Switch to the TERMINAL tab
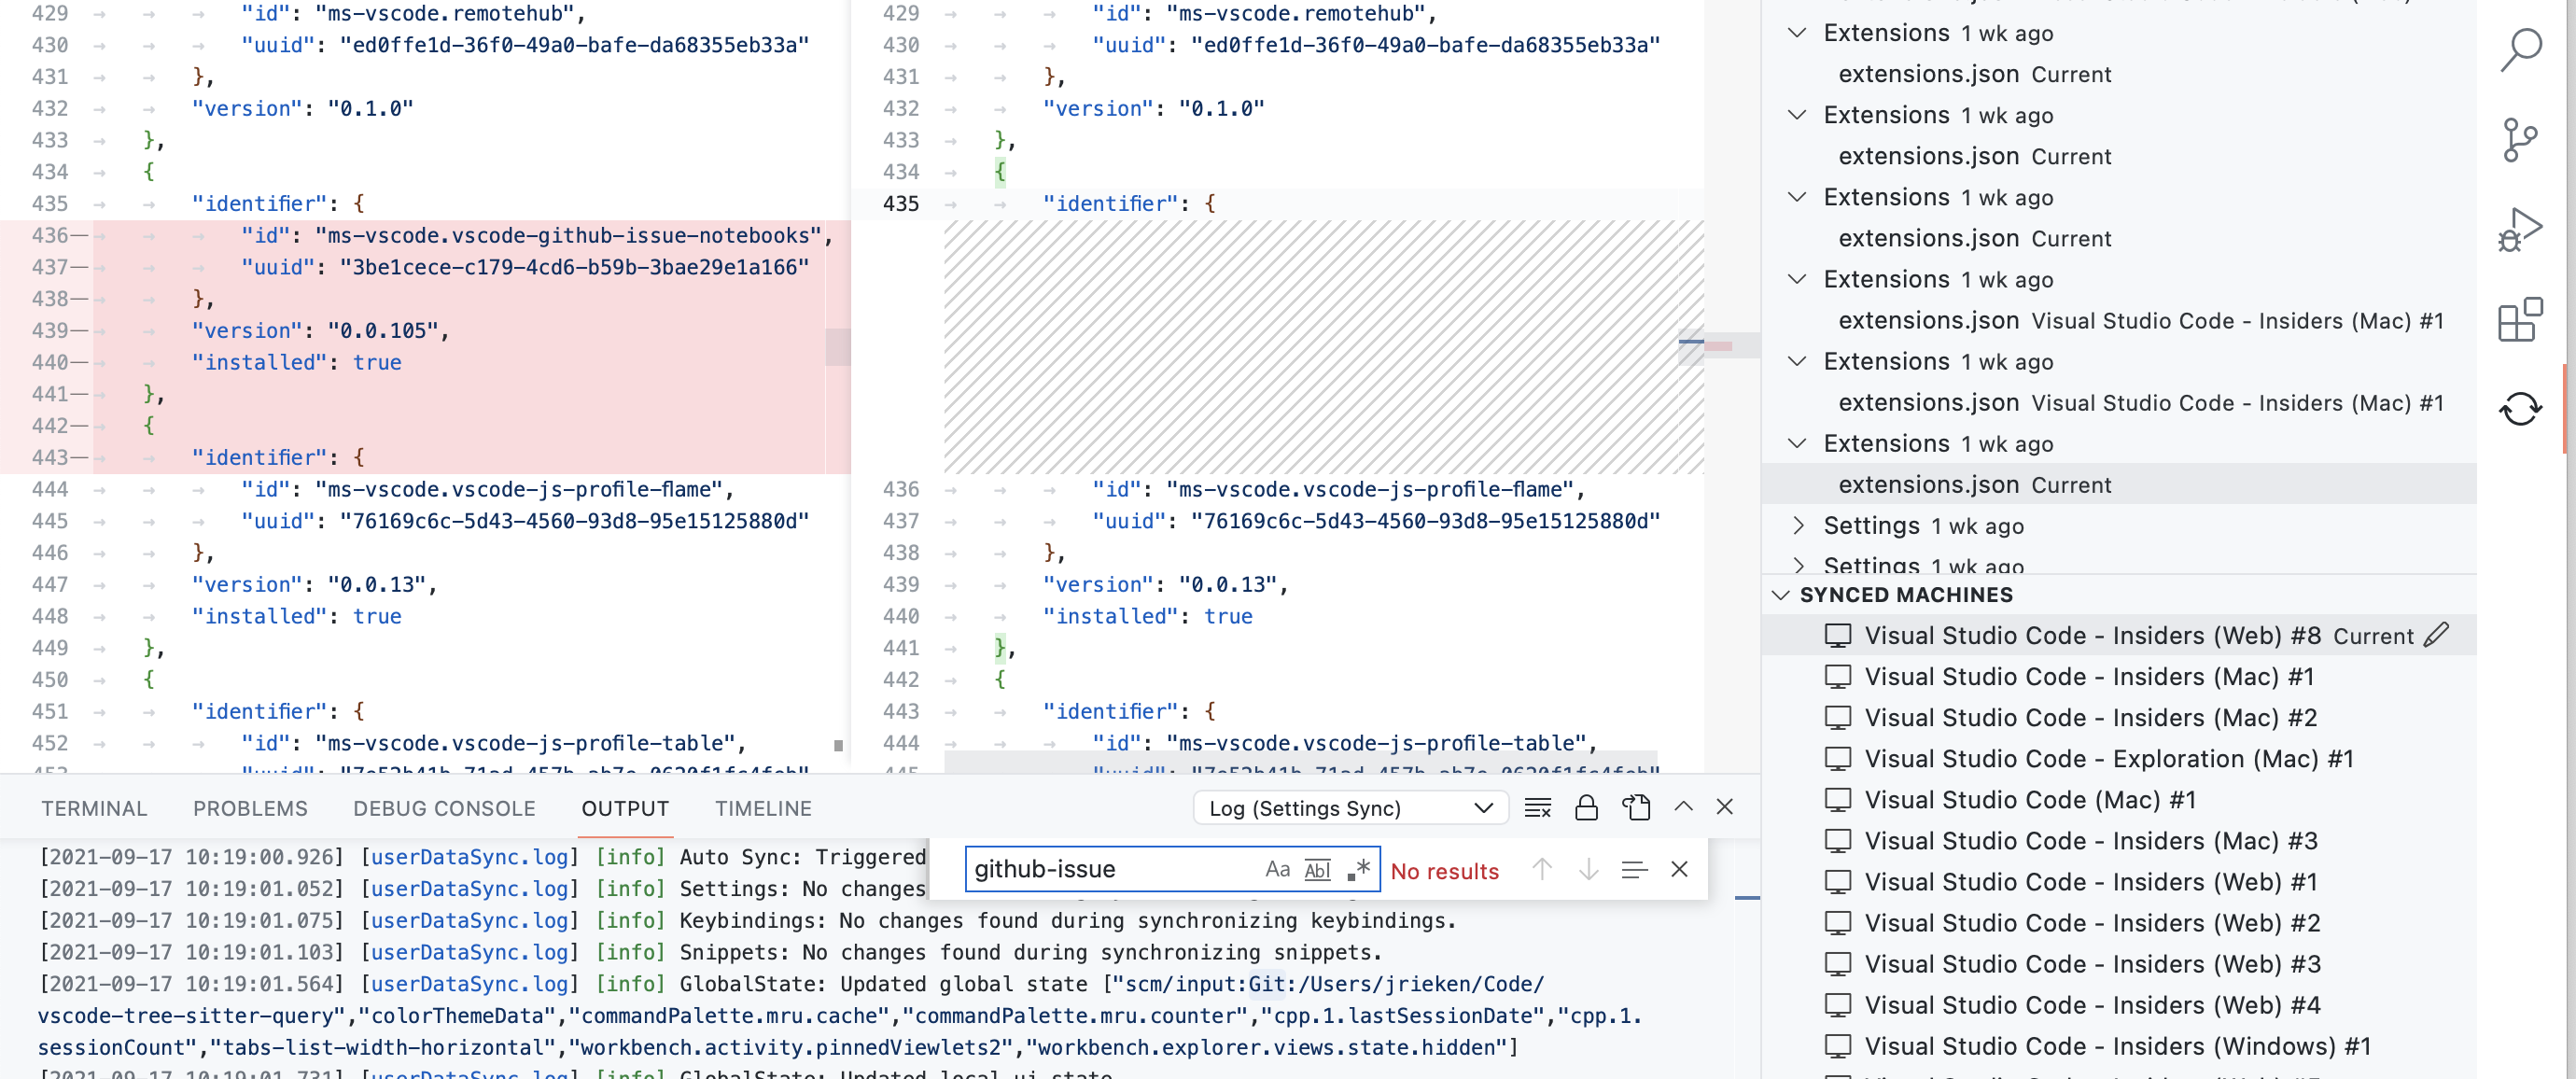Viewport: 2576px width, 1079px height. (94, 808)
